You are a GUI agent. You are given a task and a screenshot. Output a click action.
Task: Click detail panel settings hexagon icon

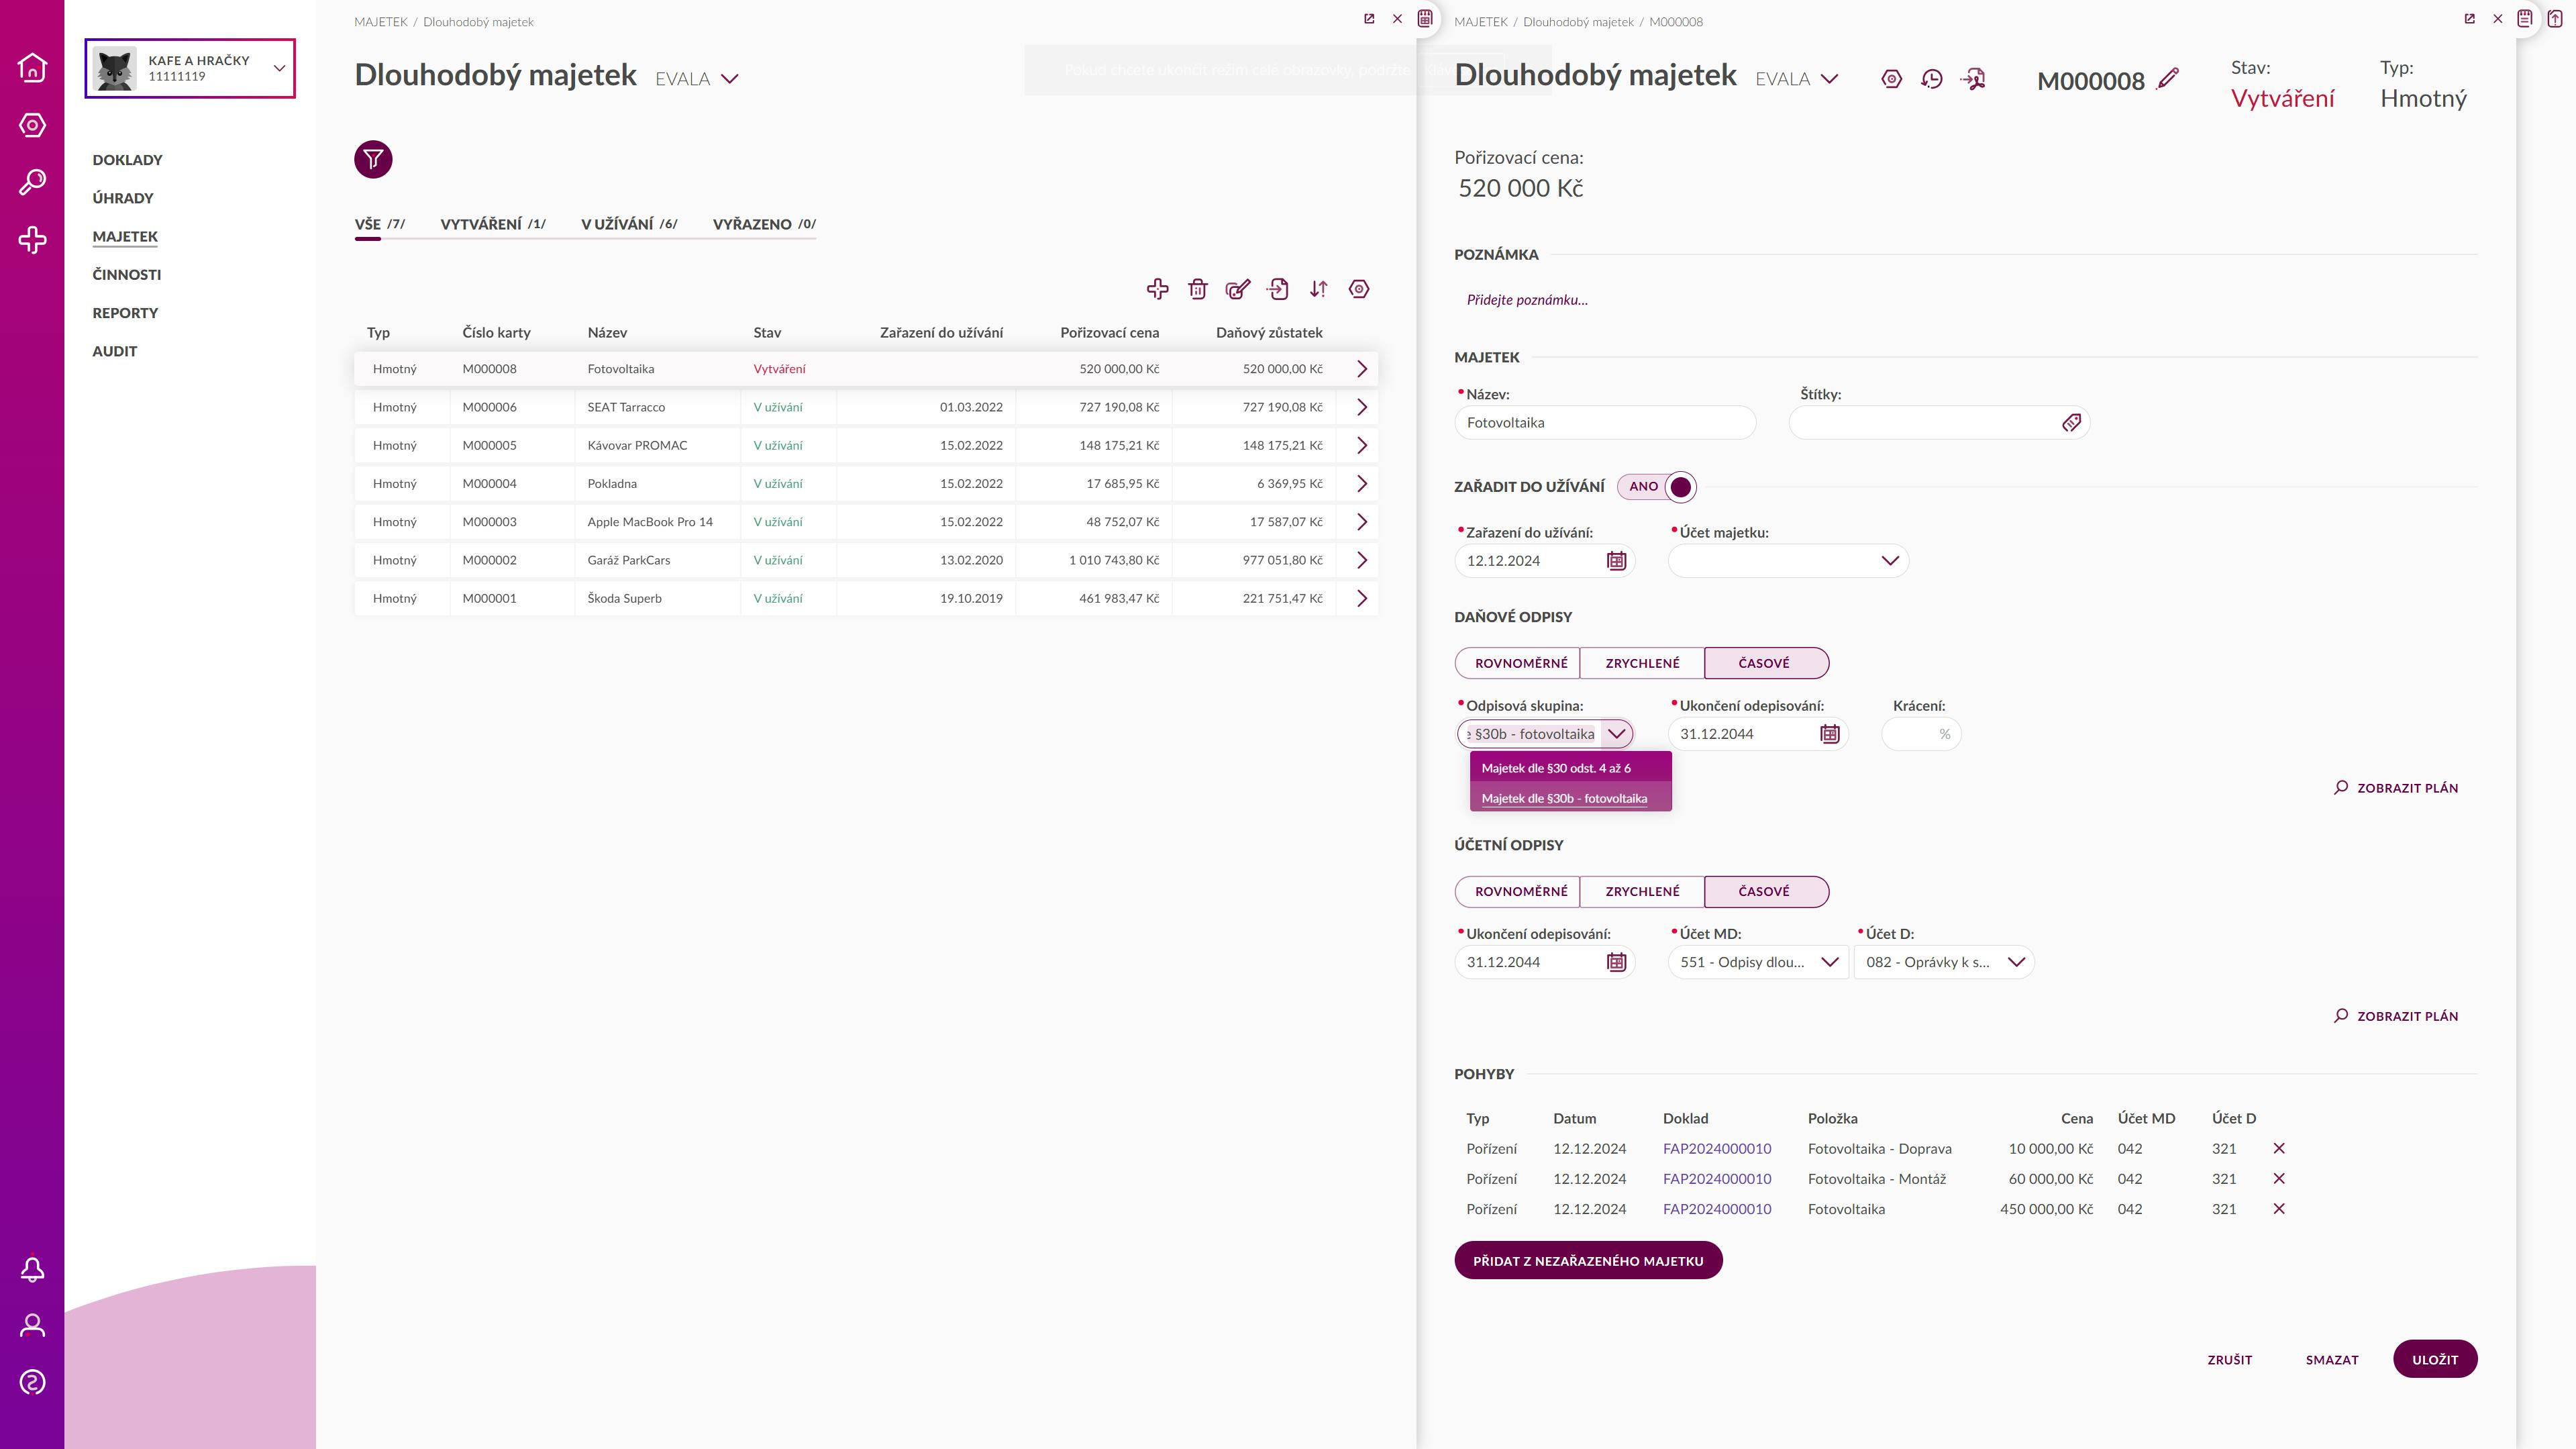pos(1891,79)
